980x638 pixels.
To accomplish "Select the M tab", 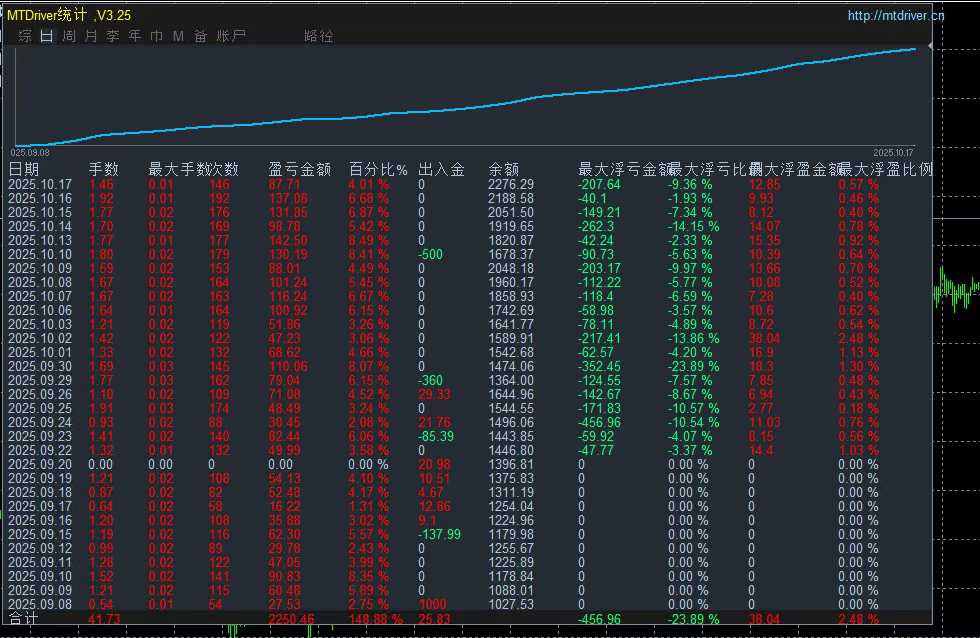I will (x=179, y=36).
